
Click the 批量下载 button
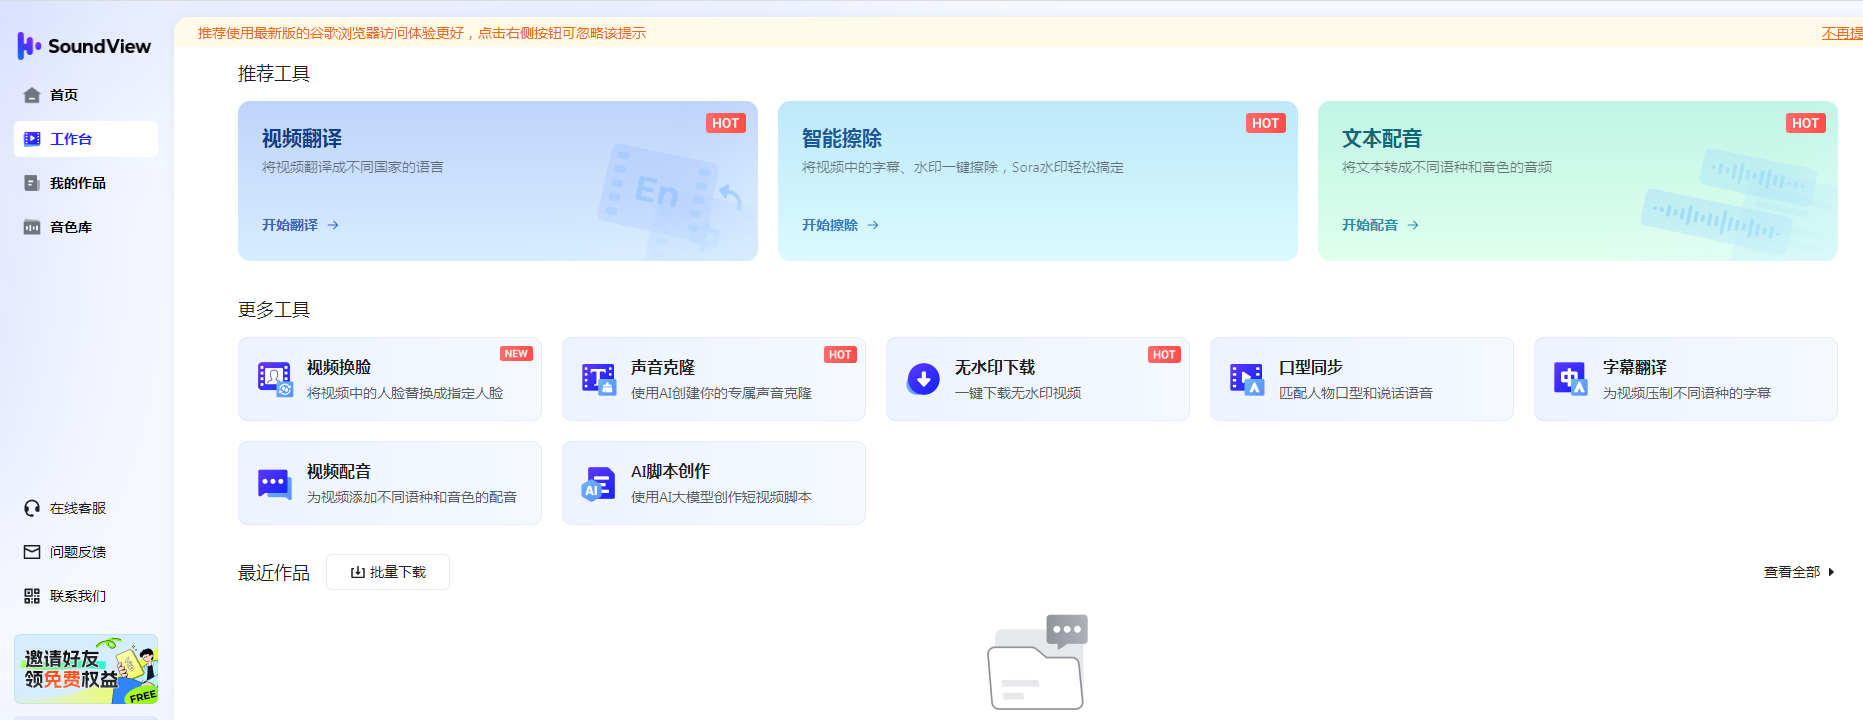click(388, 572)
